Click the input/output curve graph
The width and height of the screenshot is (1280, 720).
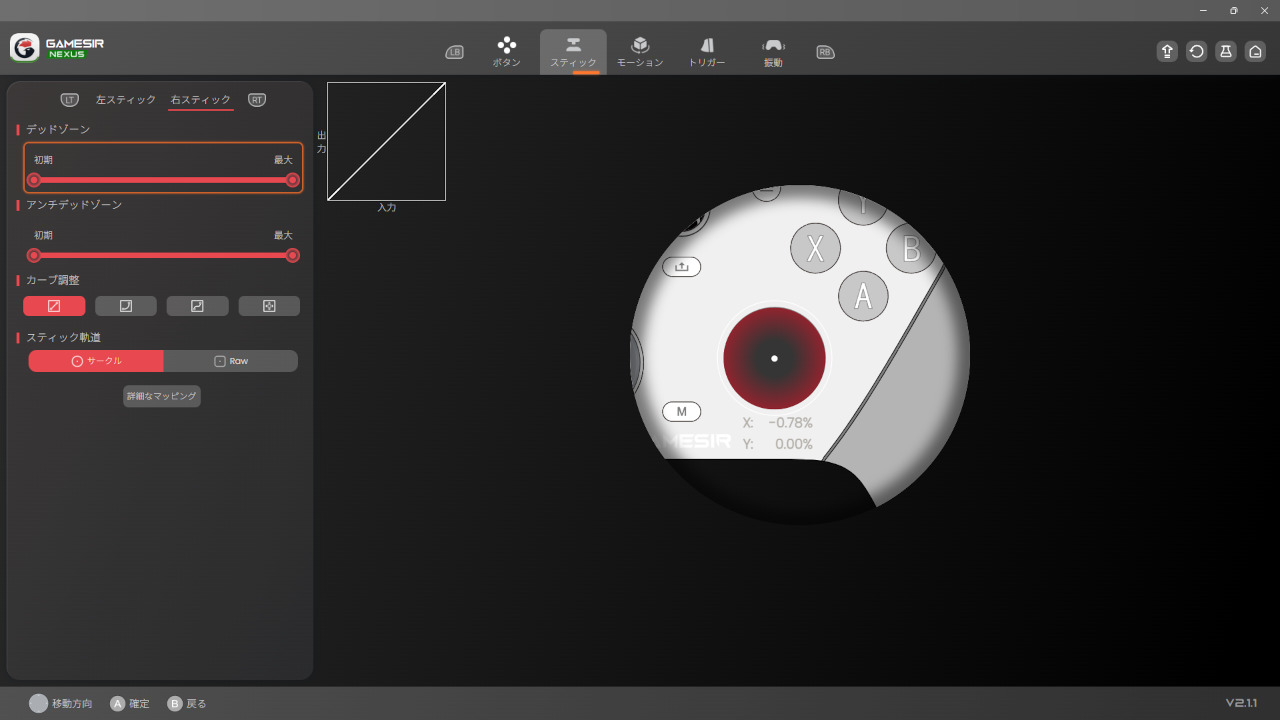point(386,141)
